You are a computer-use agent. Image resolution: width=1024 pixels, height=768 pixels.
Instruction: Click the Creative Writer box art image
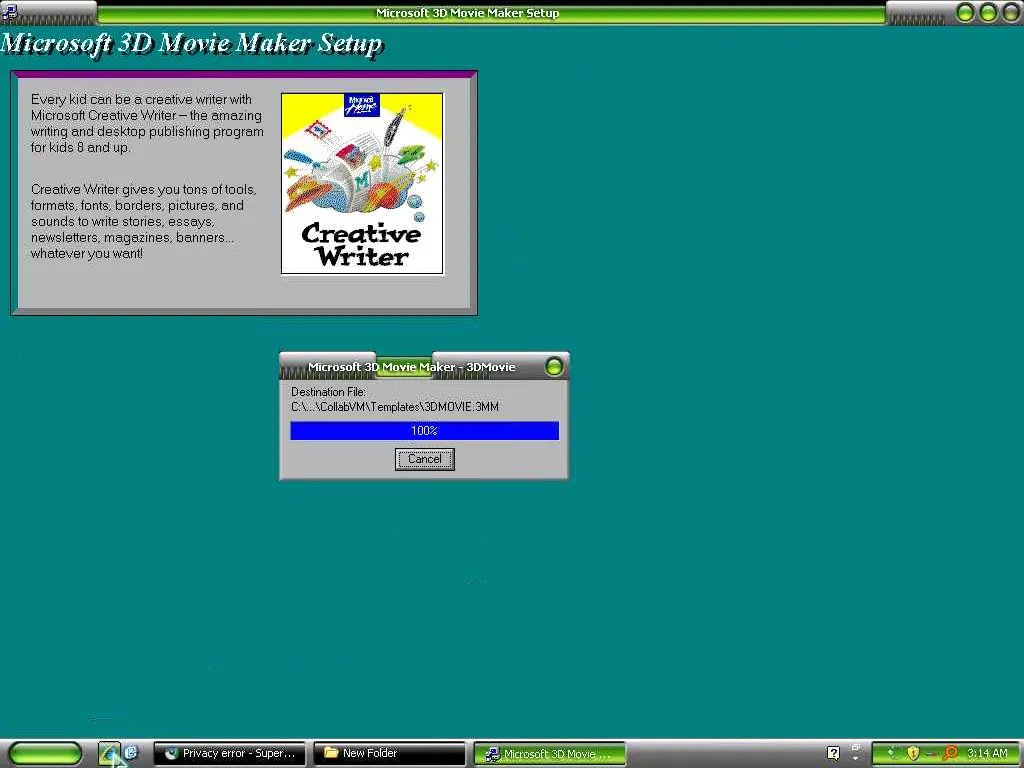pos(362,184)
